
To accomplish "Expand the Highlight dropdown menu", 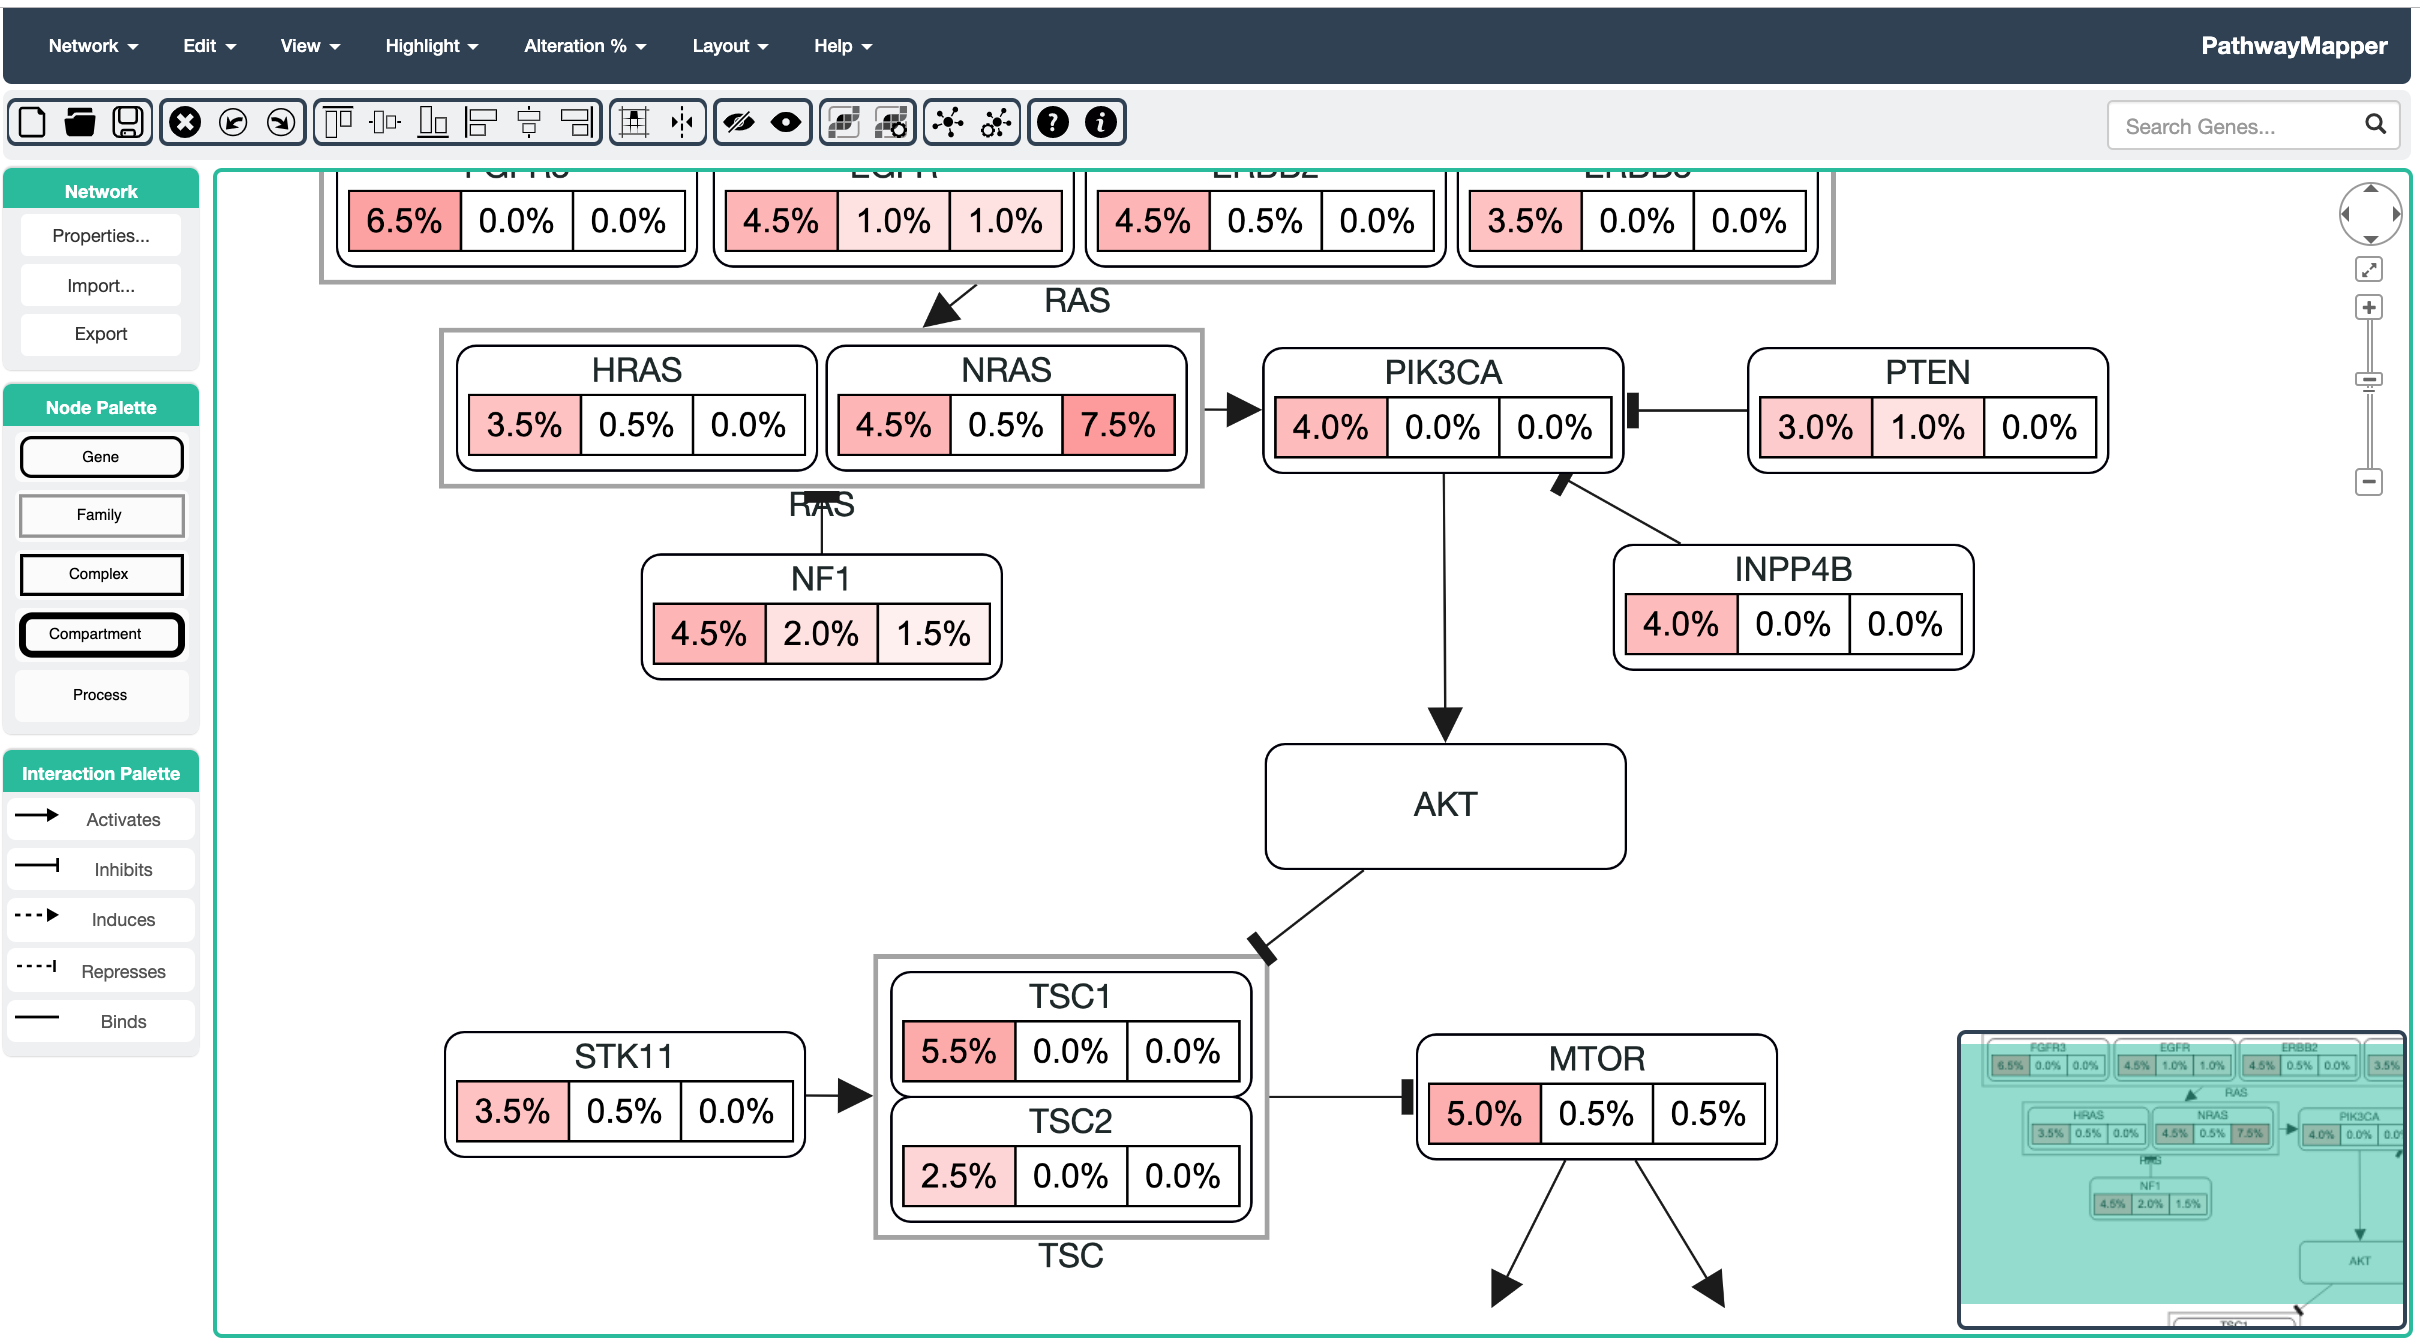I will point(431,46).
